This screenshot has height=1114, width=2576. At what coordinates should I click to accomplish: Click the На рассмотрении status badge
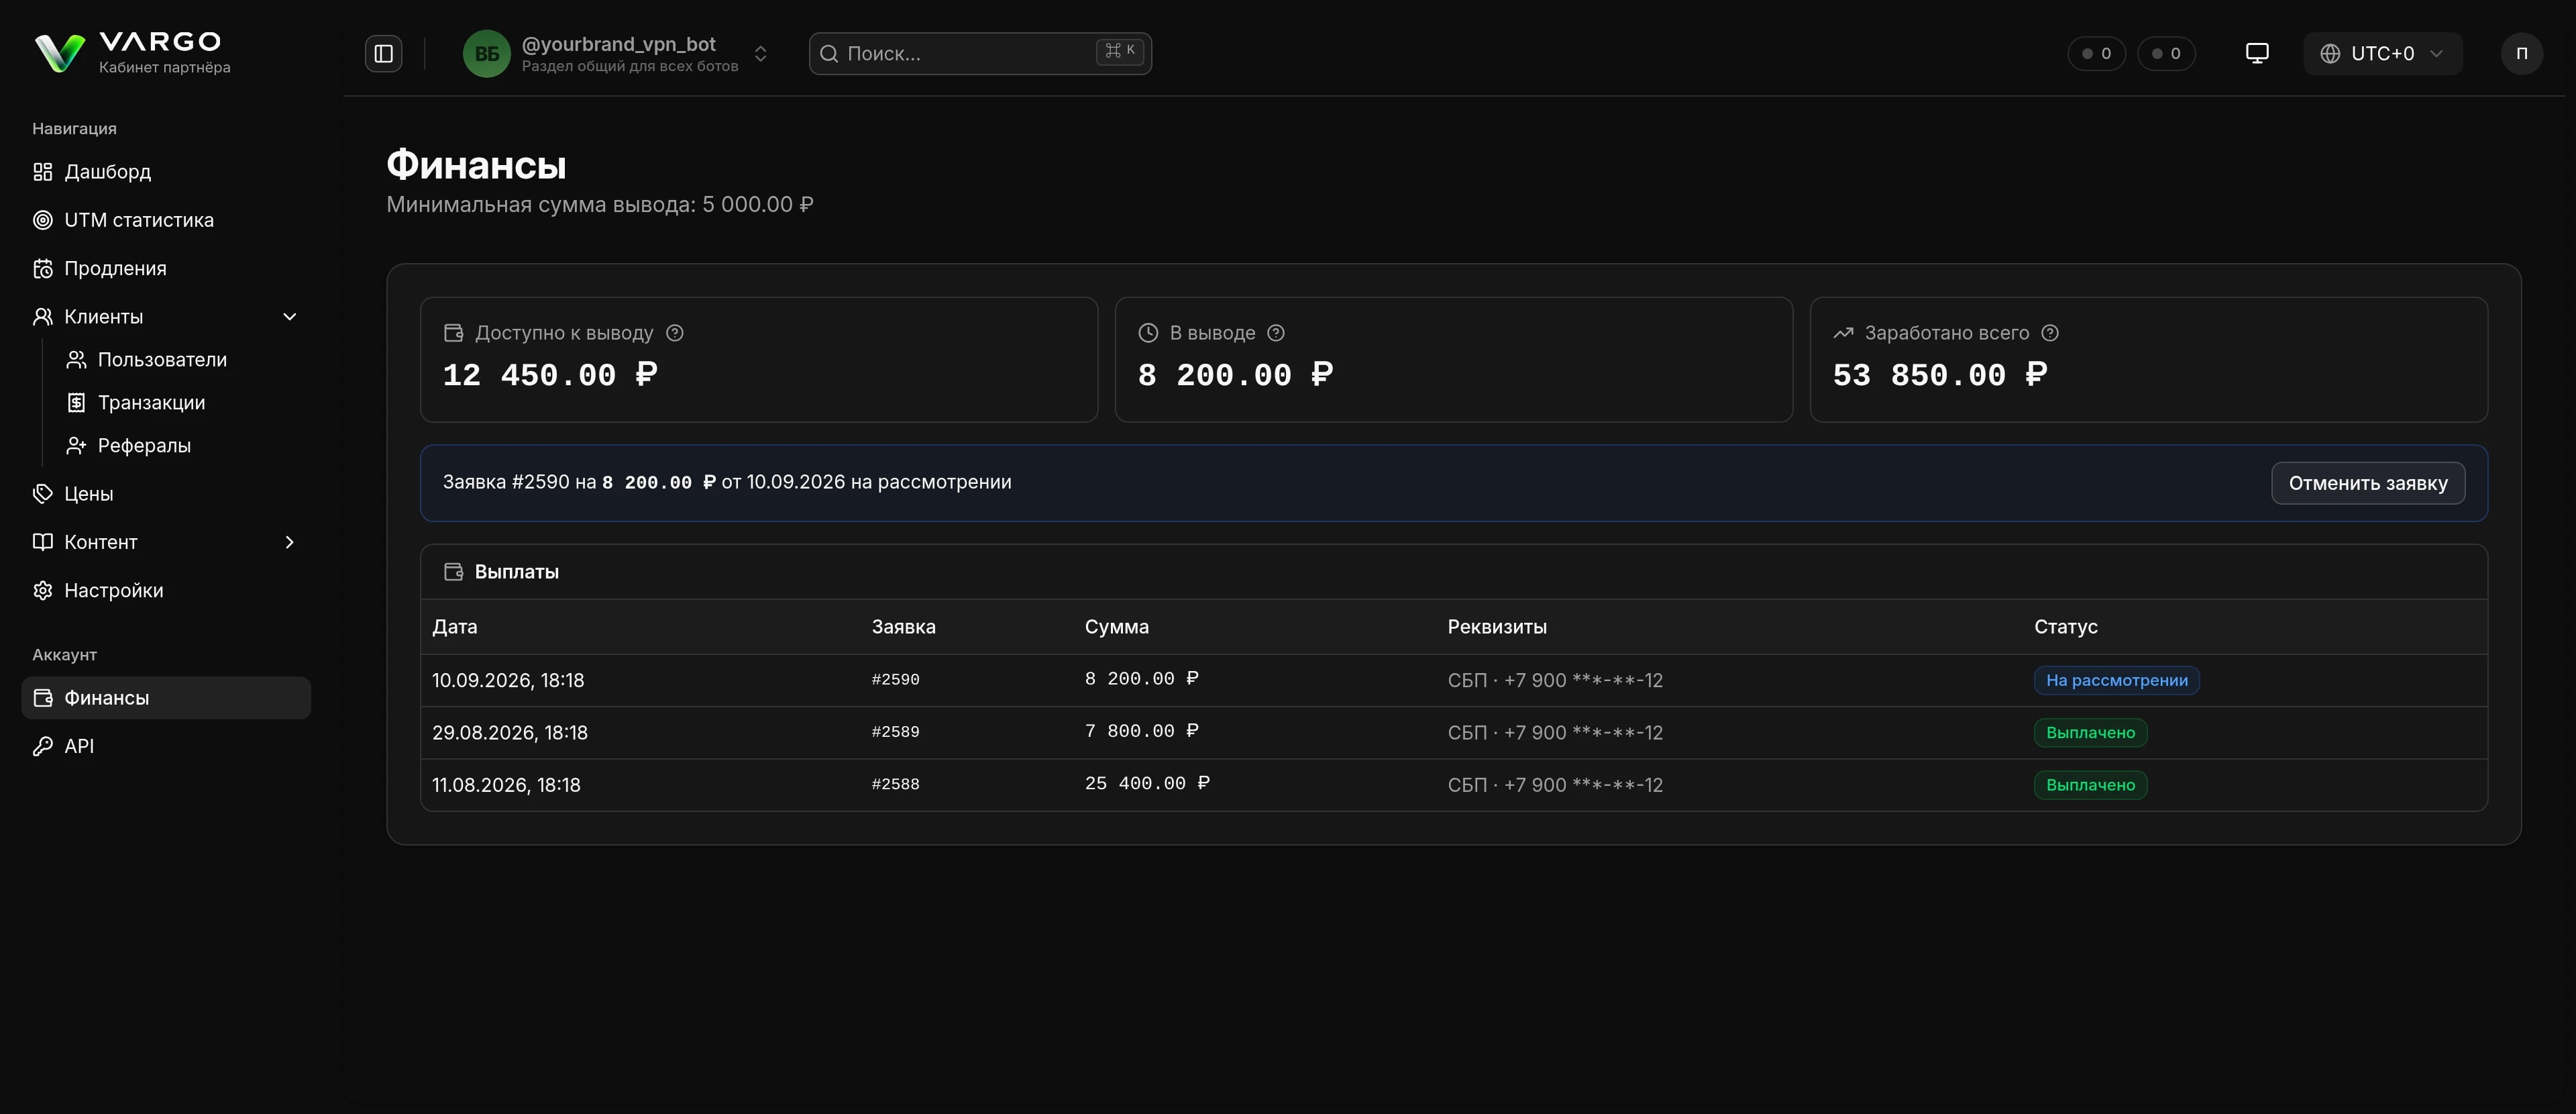pyautogui.click(x=2116, y=680)
